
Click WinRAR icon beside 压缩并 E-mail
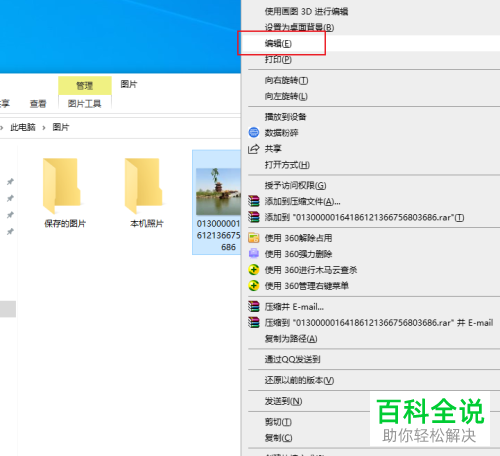254,307
